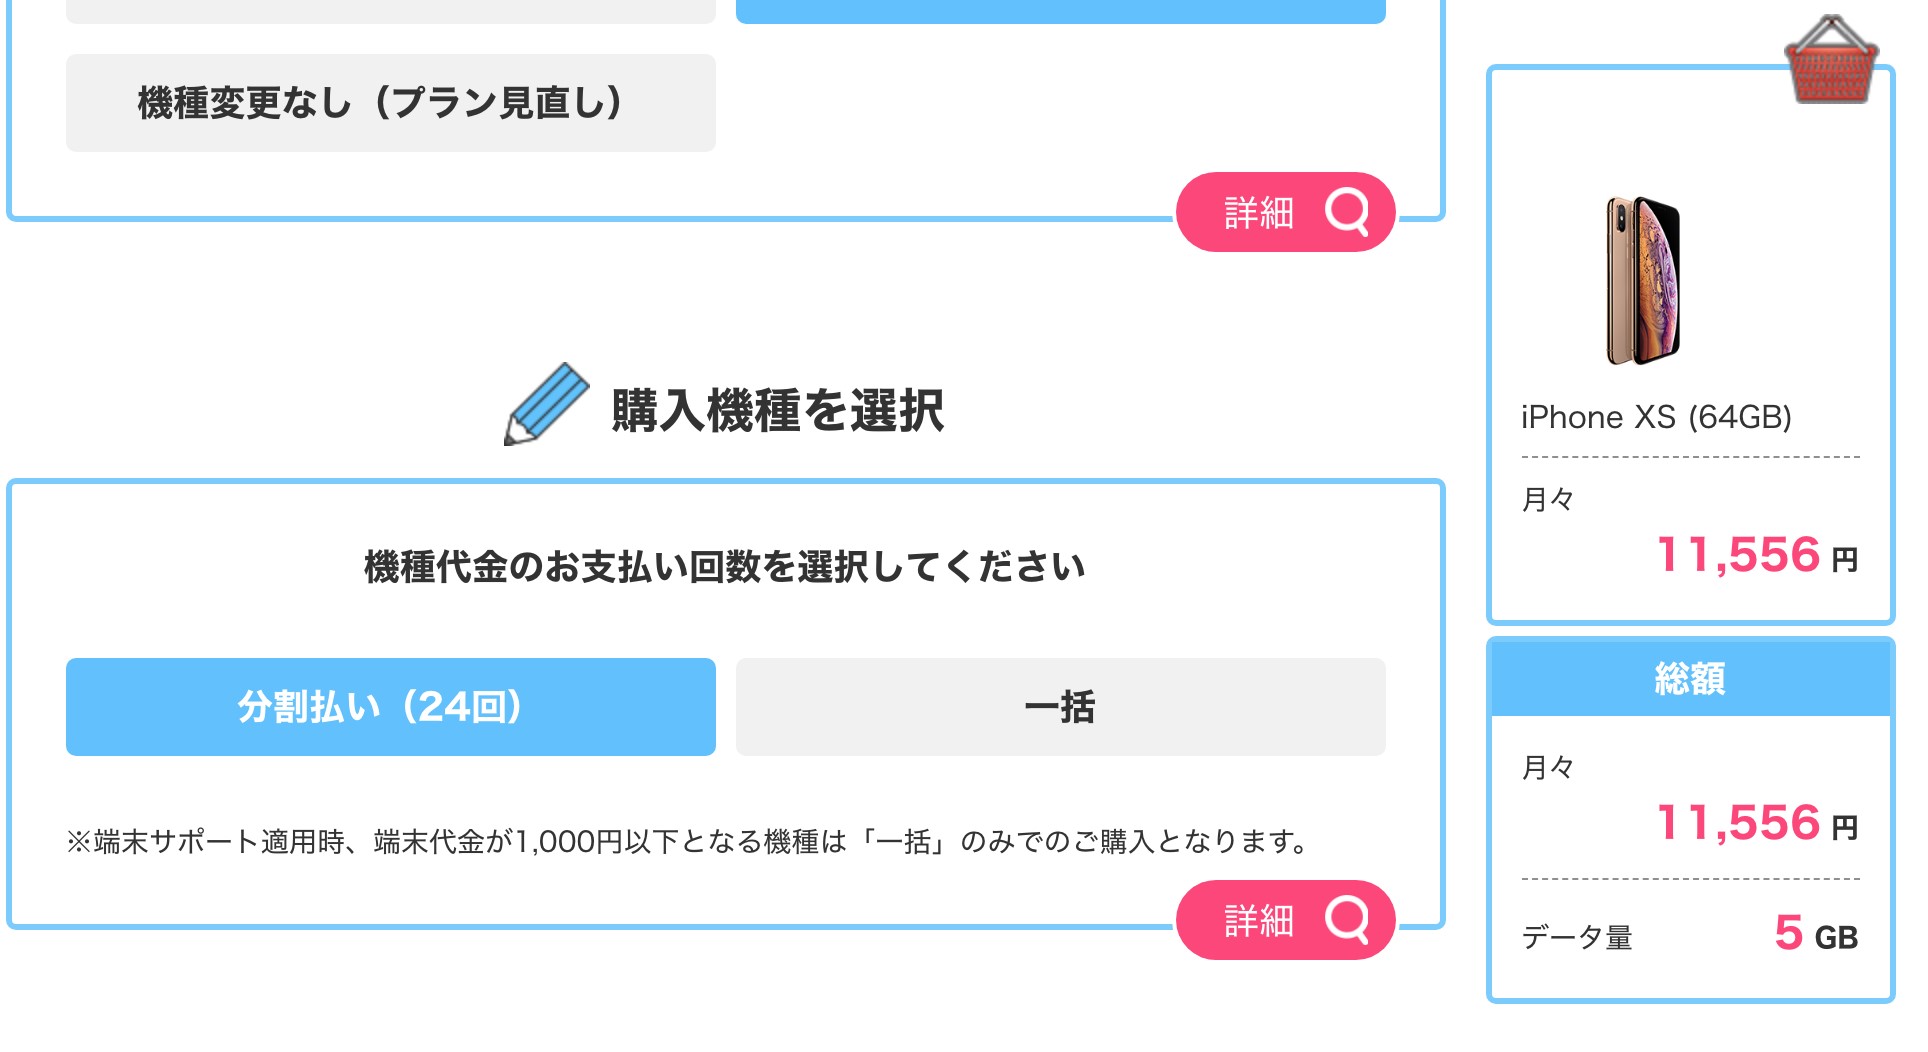Select 一括 lump-sum payment option

tap(1061, 707)
